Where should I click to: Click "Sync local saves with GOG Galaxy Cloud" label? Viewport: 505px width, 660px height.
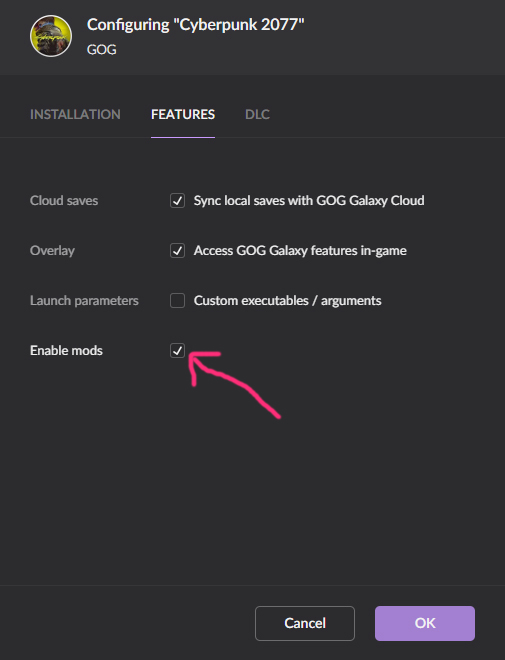[x=309, y=201]
